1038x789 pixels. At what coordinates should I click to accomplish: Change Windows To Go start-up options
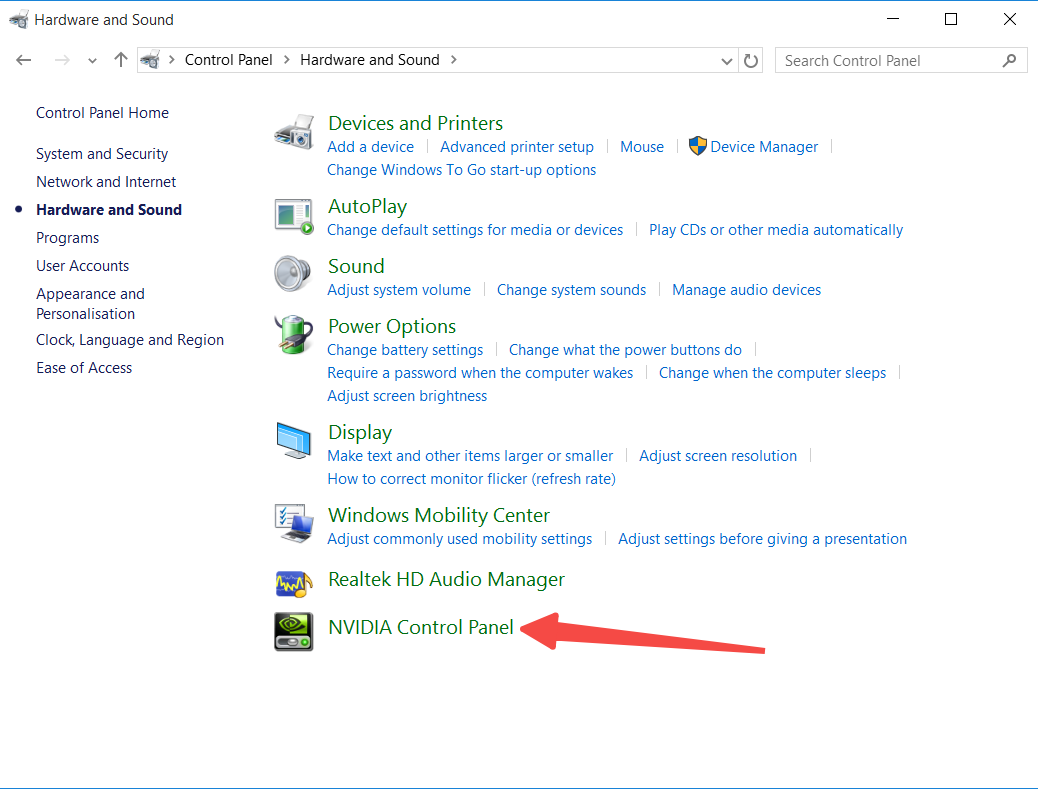click(x=461, y=169)
